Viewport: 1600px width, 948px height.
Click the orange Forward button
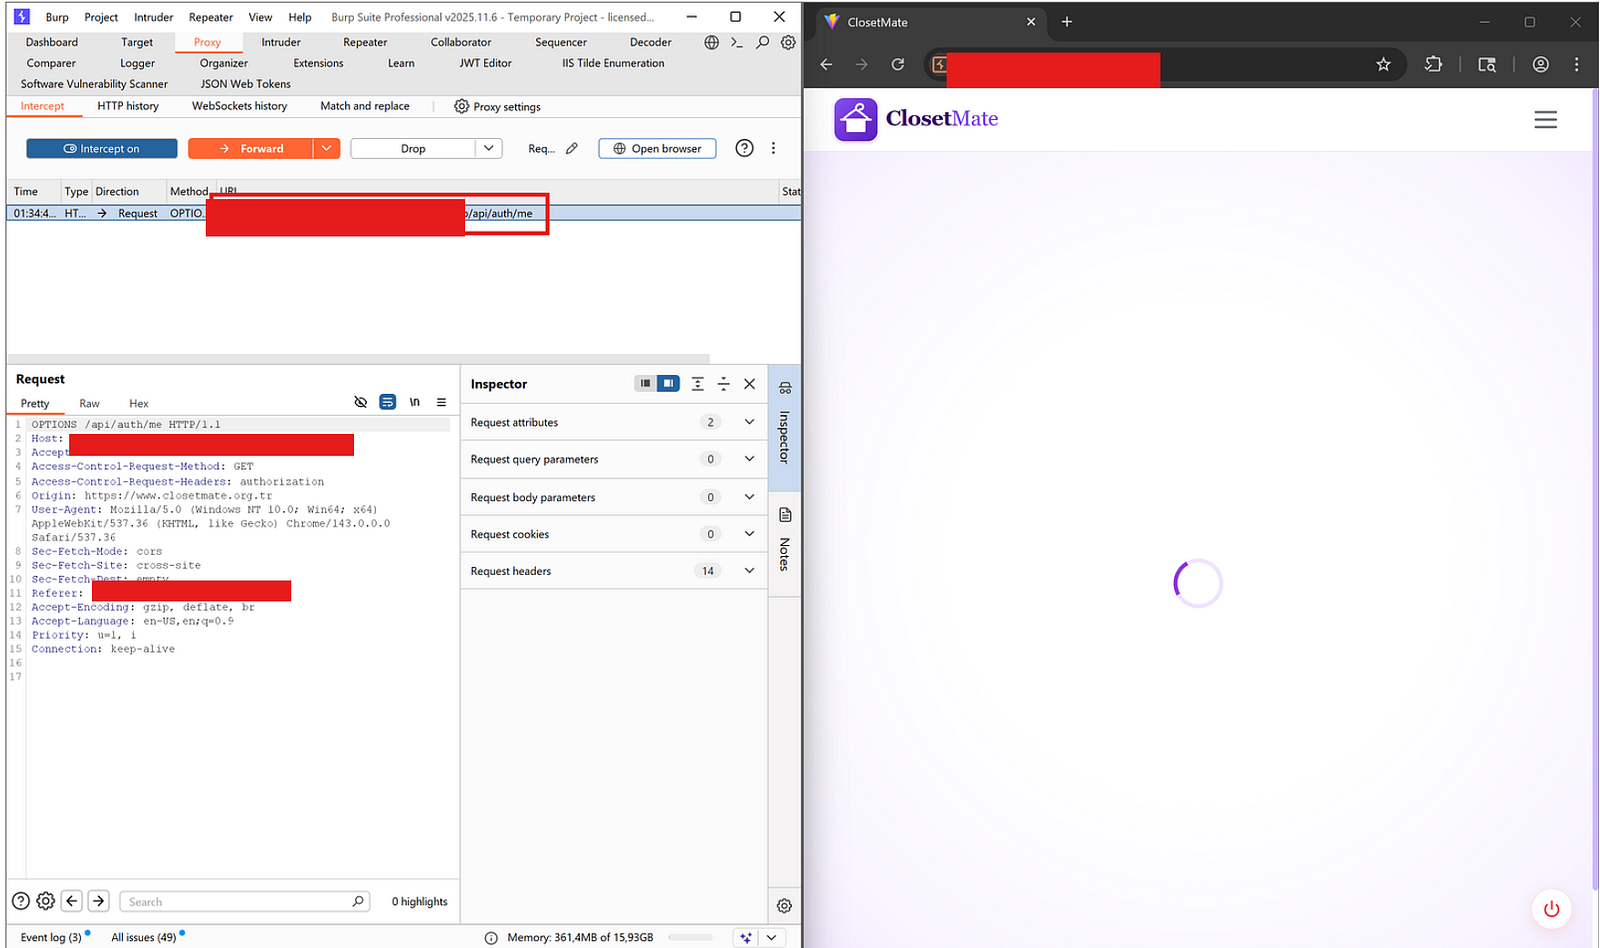click(251, 149)
